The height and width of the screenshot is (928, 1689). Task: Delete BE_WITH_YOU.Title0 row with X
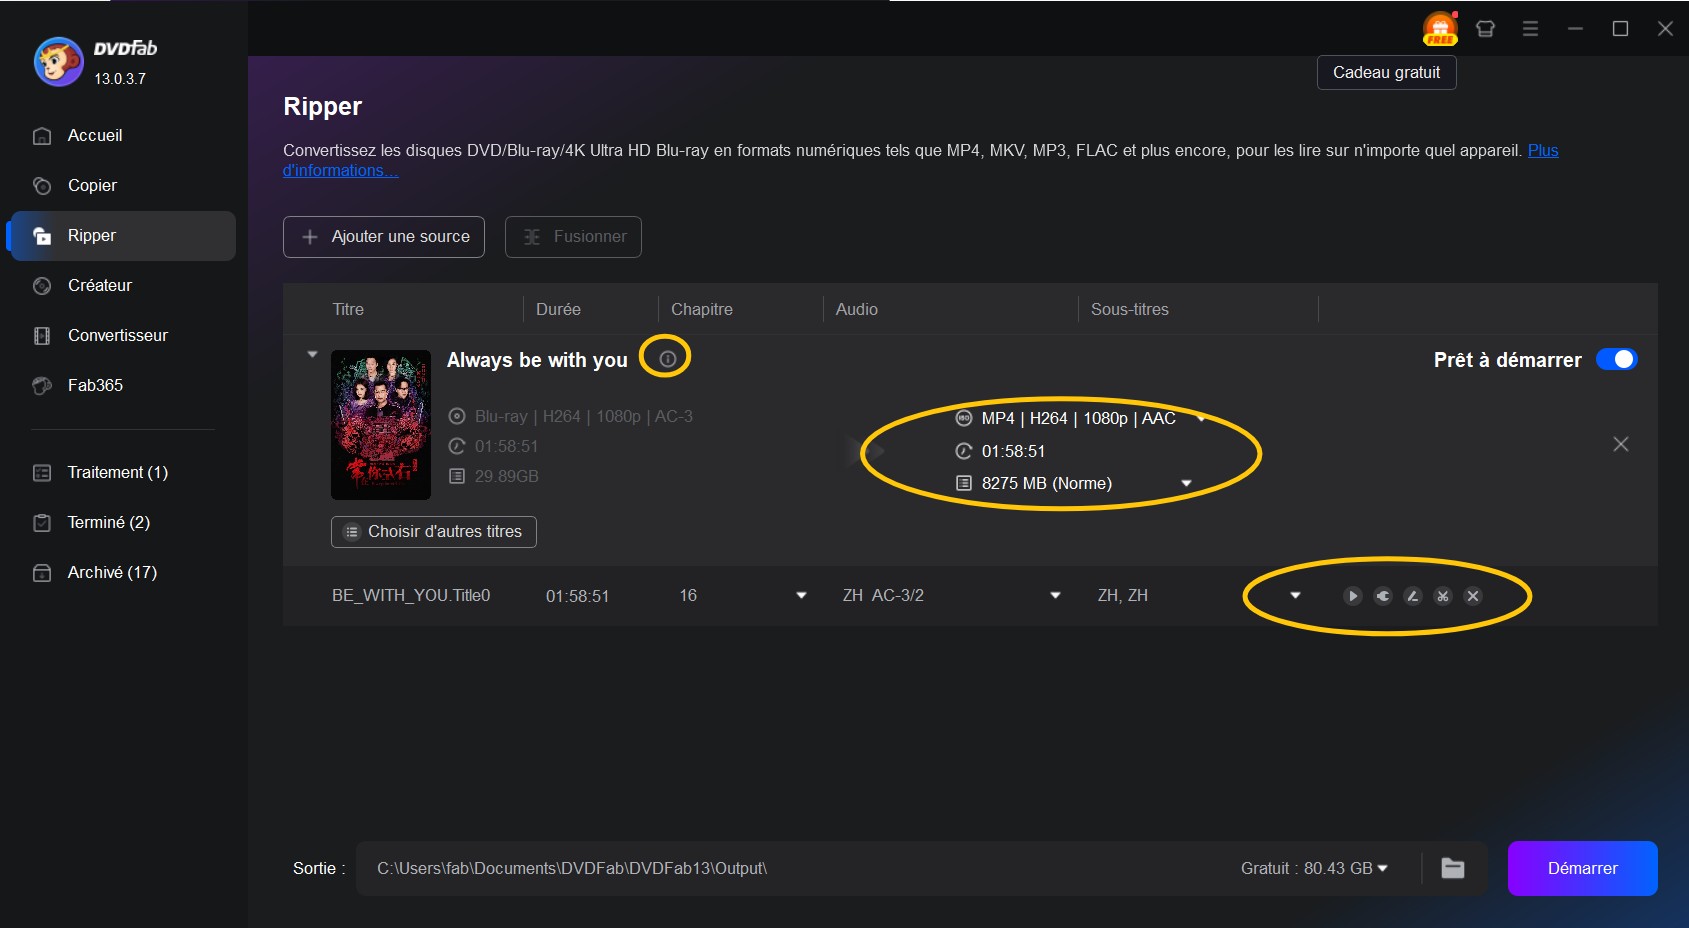[1472, 596]
